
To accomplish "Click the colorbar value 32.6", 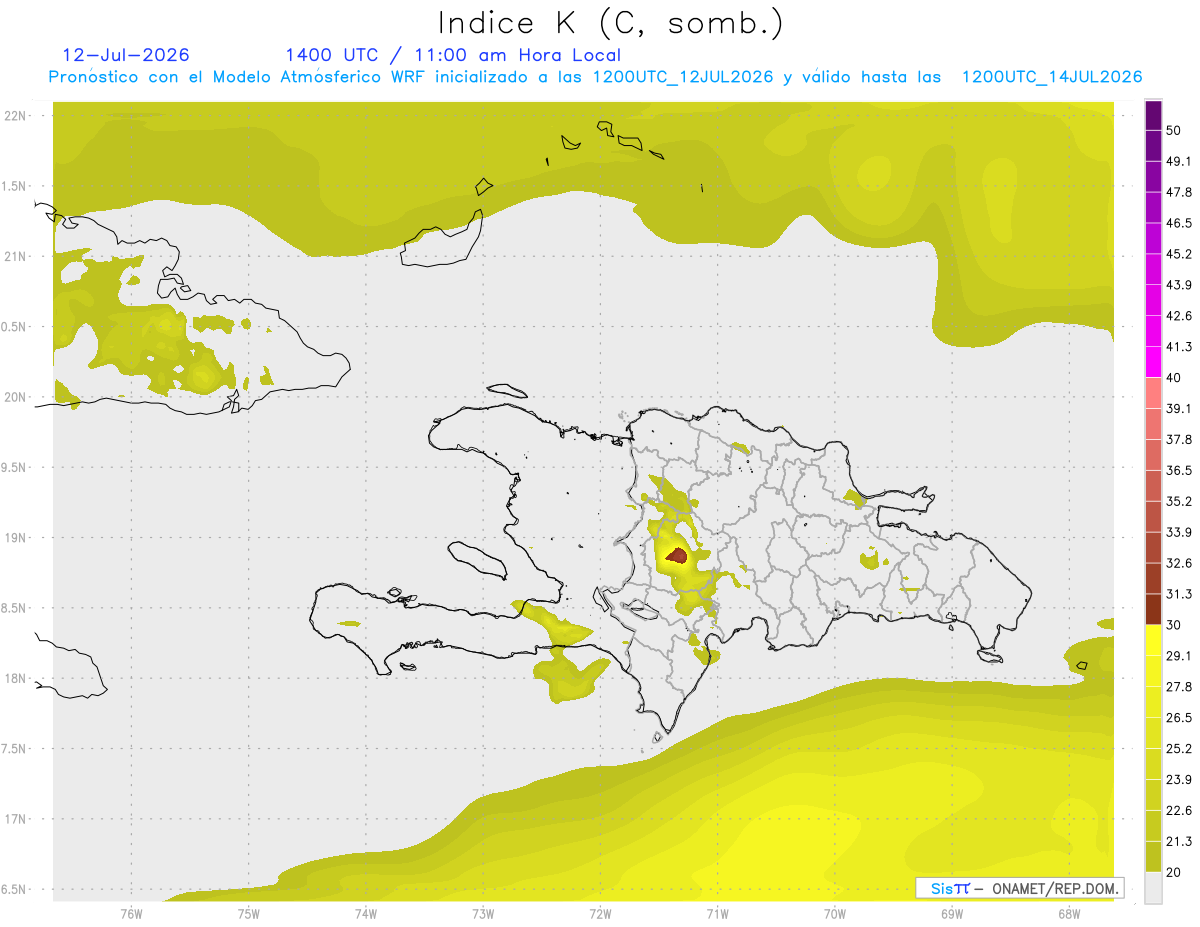I will tap(1179, 563).
